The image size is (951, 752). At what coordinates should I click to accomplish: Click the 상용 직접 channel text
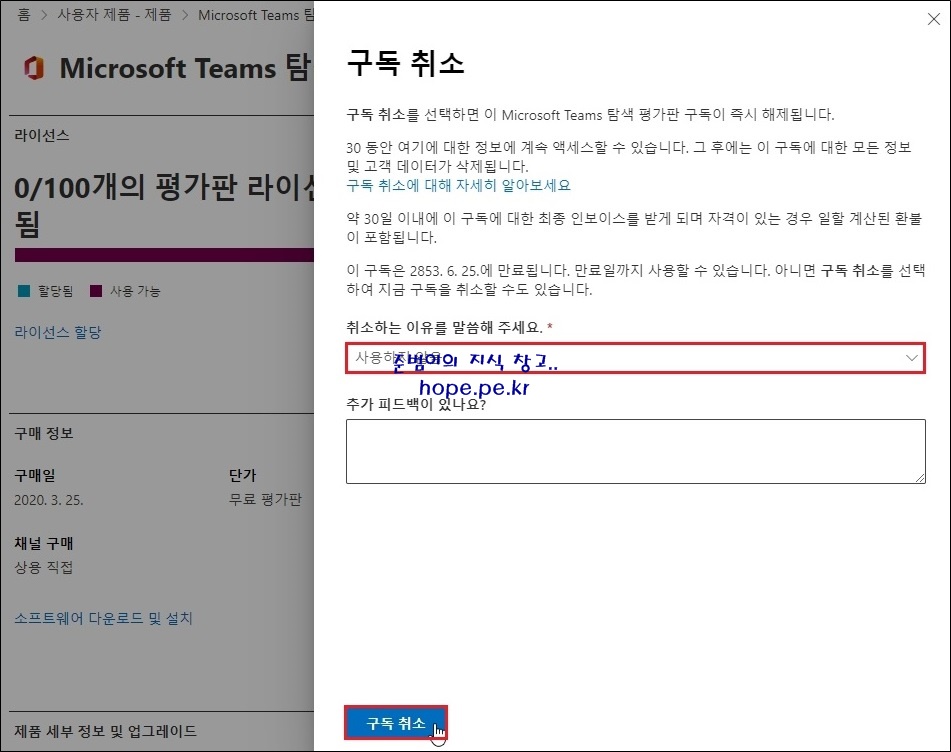click(x=44, y=567)
